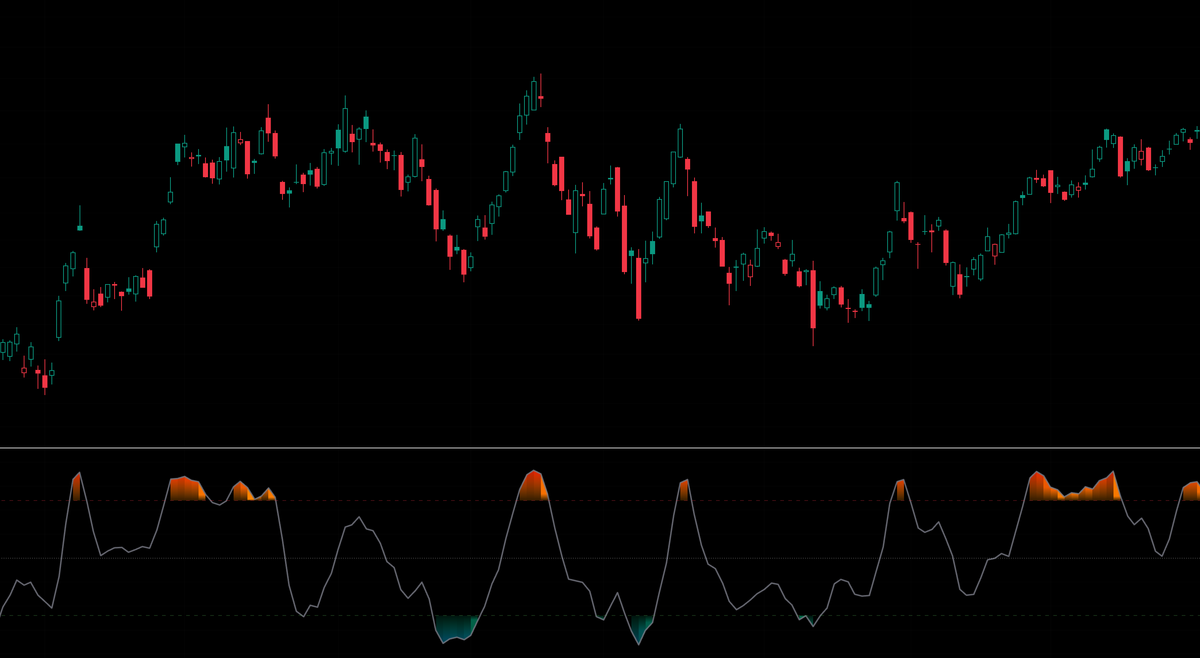Select the pane divider between price and indicator
Image resolution: width=1200 pixels, height=658 pixels.
point(600,447)
